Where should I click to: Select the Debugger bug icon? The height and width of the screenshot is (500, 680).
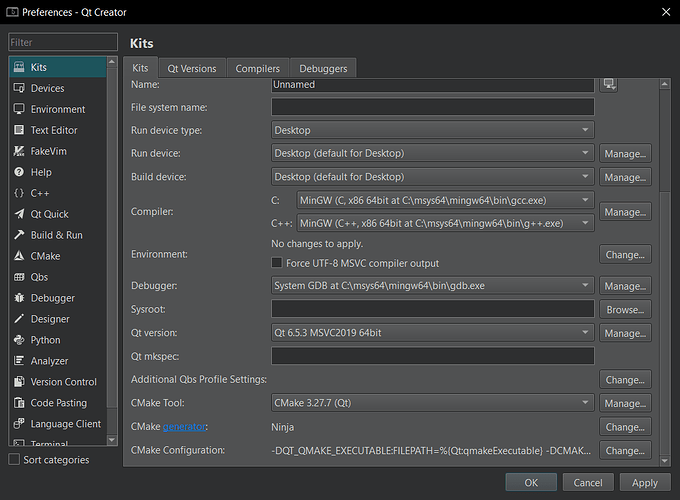(x=19, y=298)
